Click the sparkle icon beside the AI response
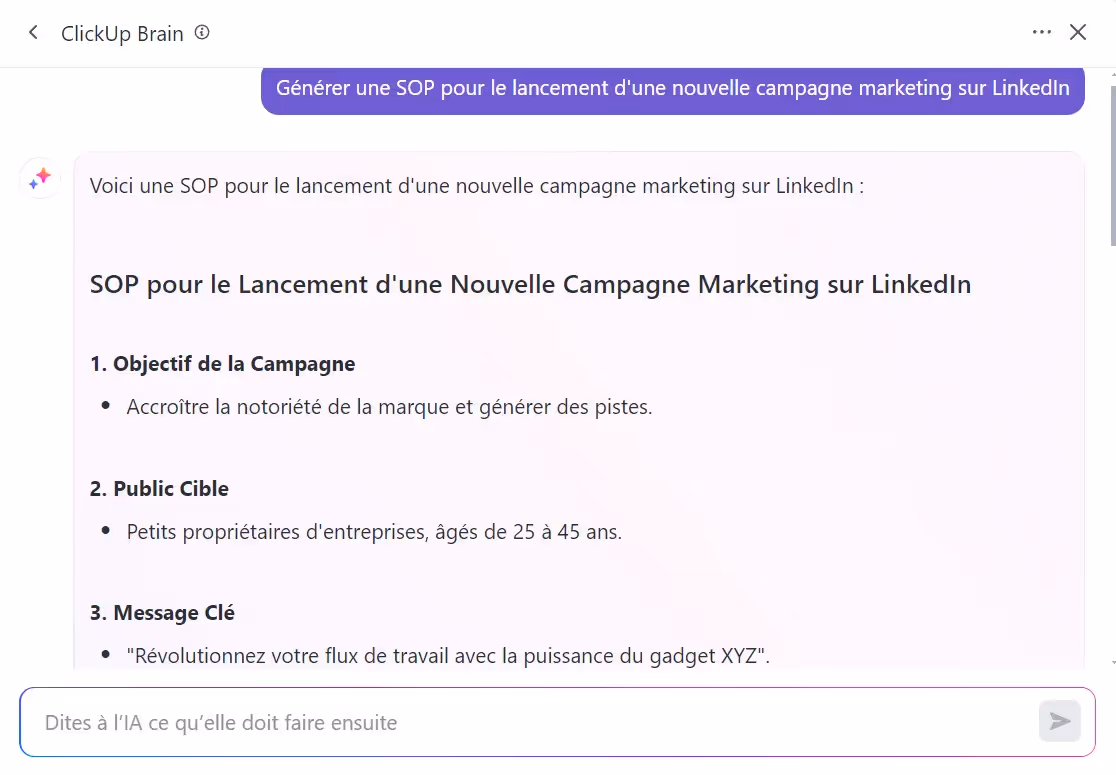 (39, 177)
